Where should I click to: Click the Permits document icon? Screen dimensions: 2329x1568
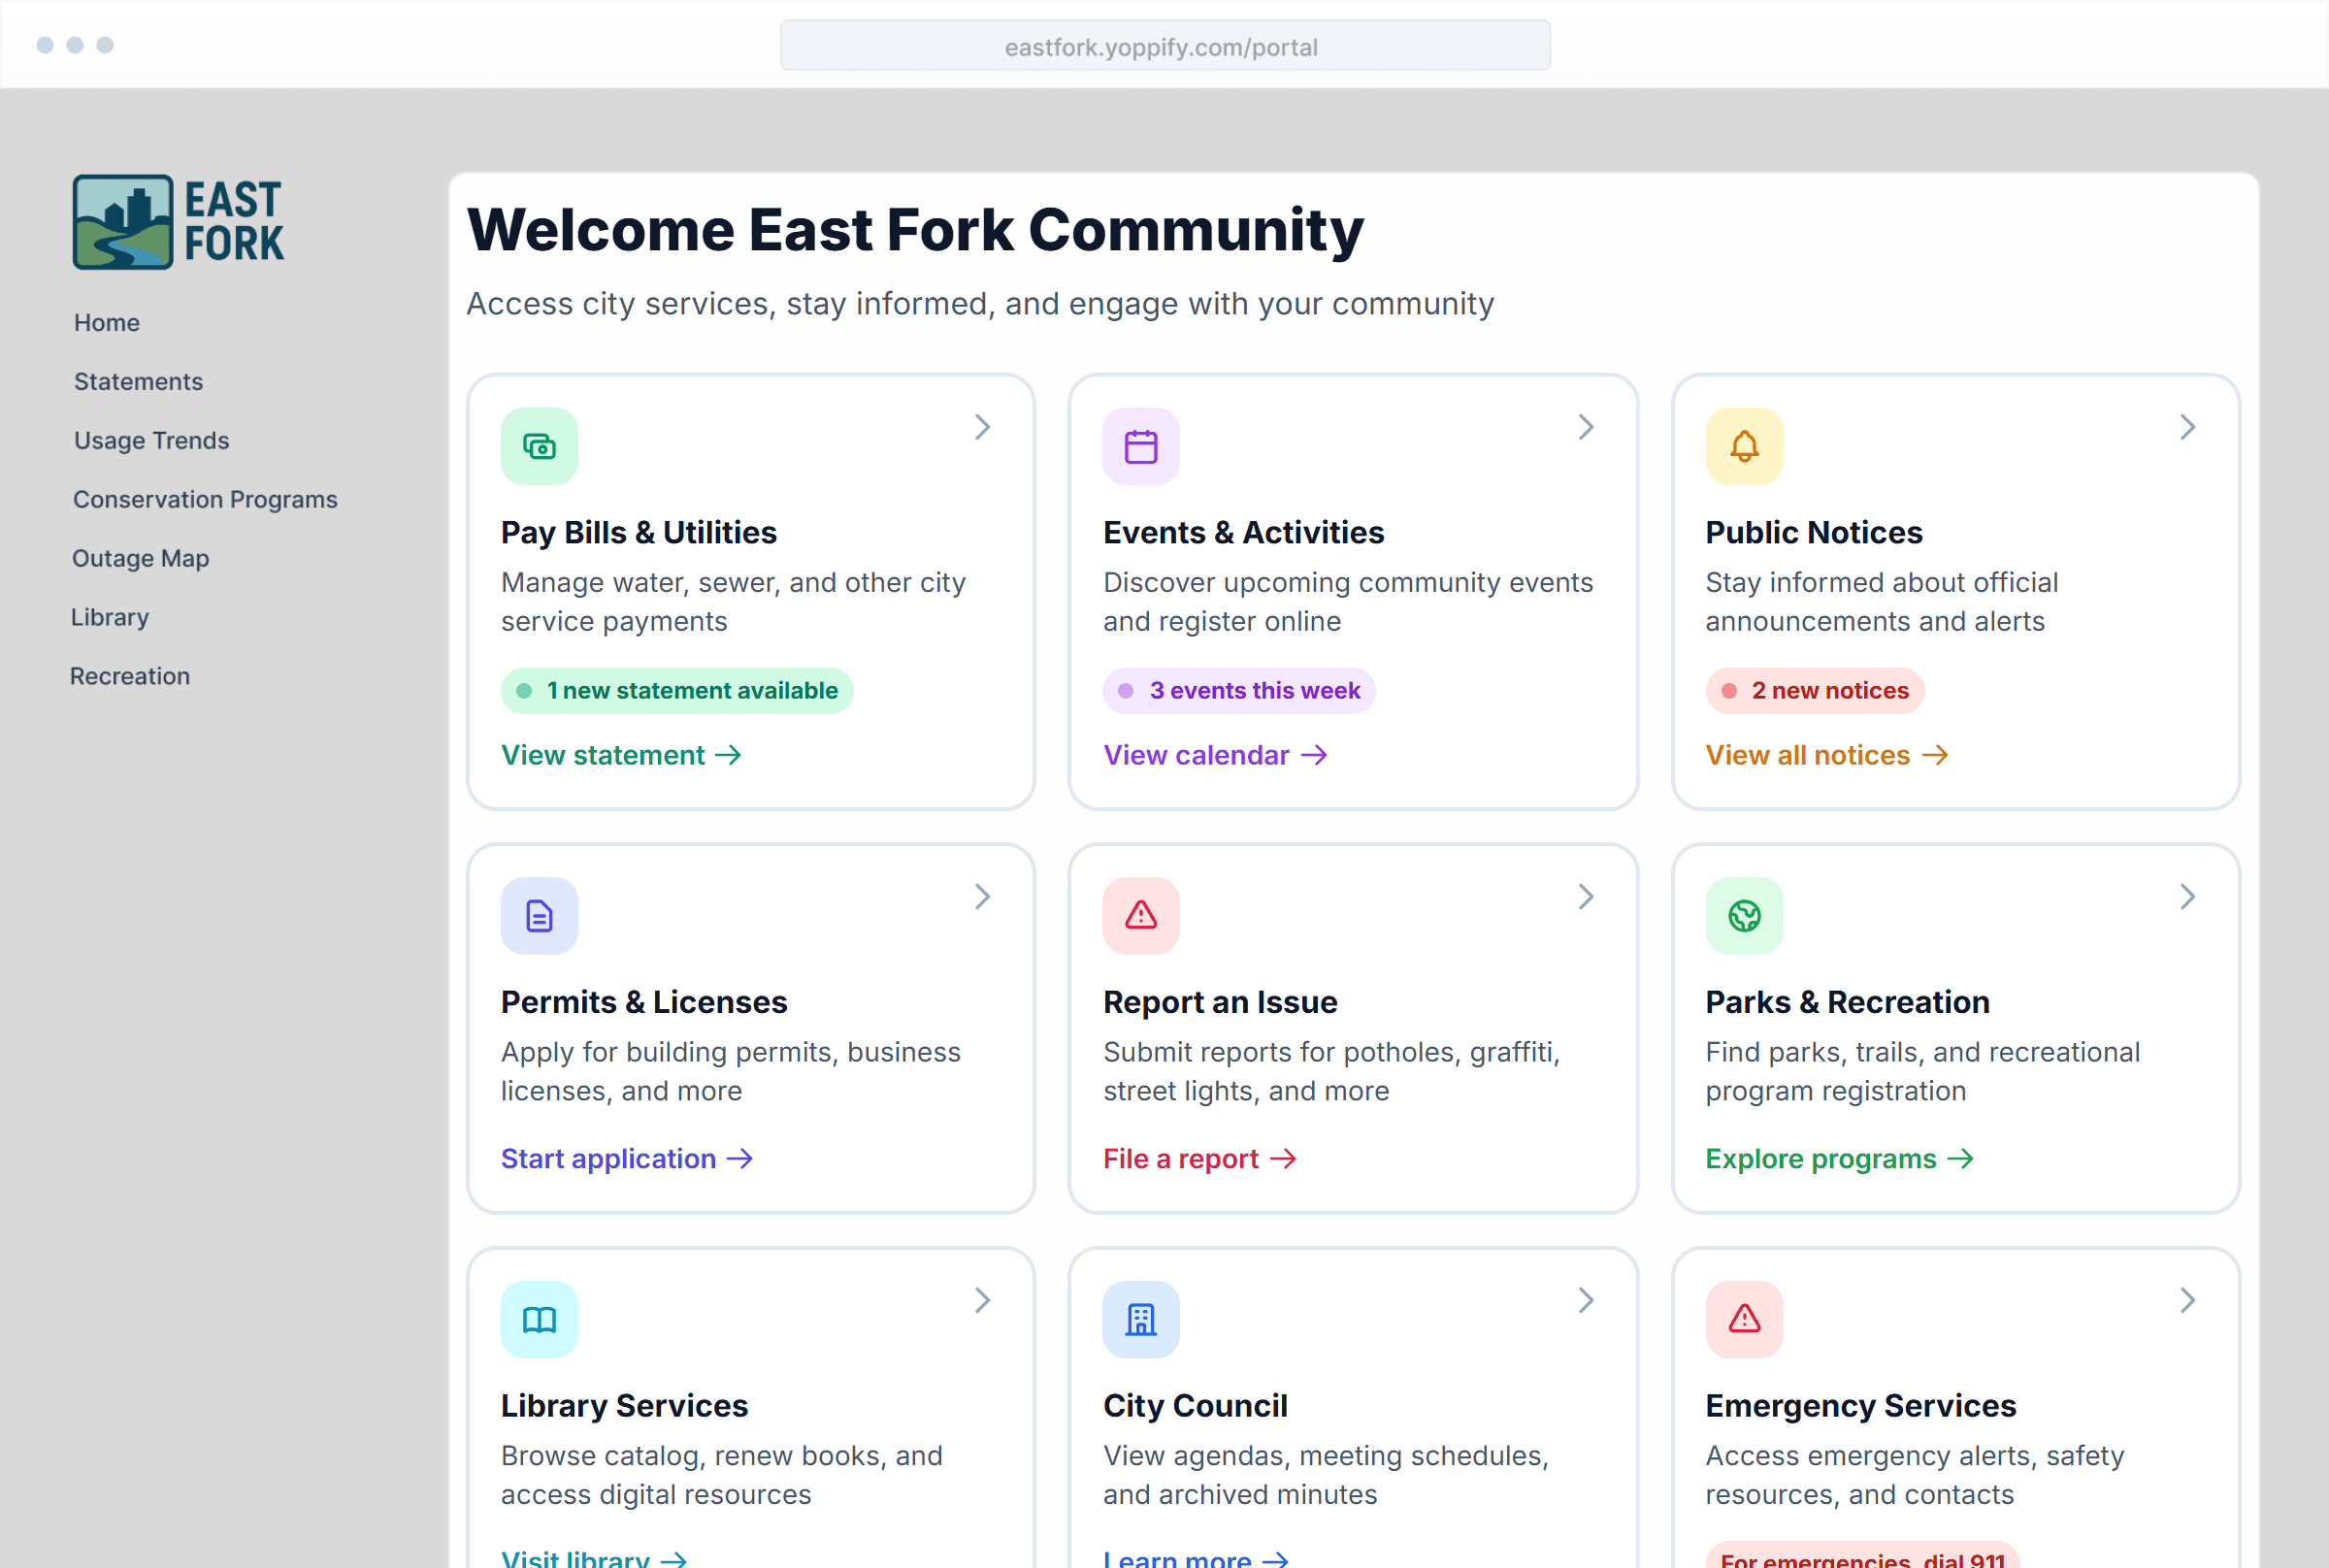point(539,915)
